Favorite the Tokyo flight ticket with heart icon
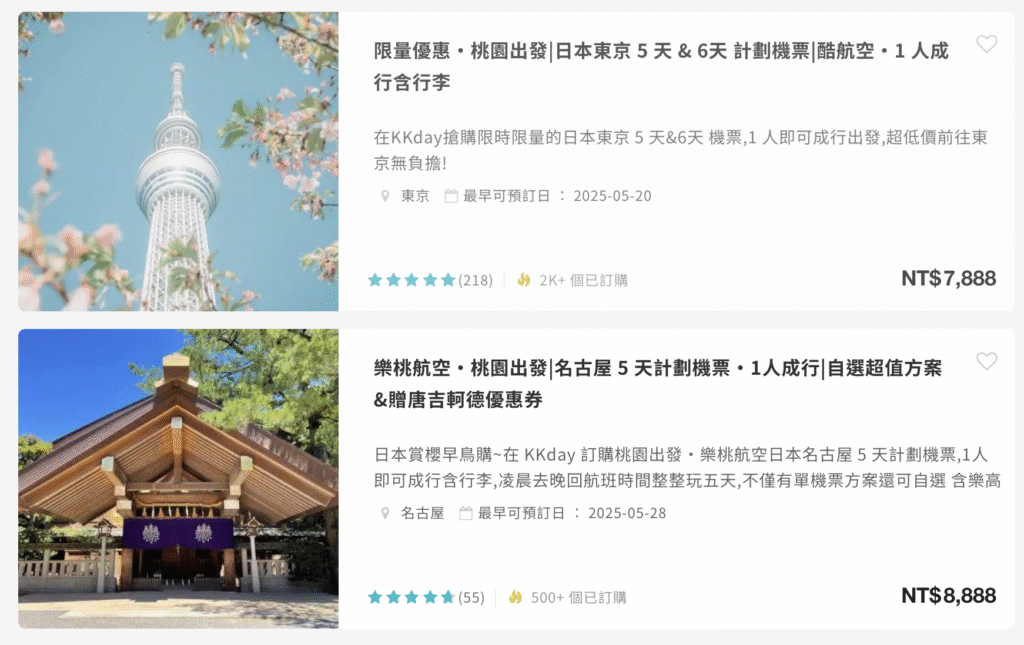The image size is (1024, 645). 986,44
